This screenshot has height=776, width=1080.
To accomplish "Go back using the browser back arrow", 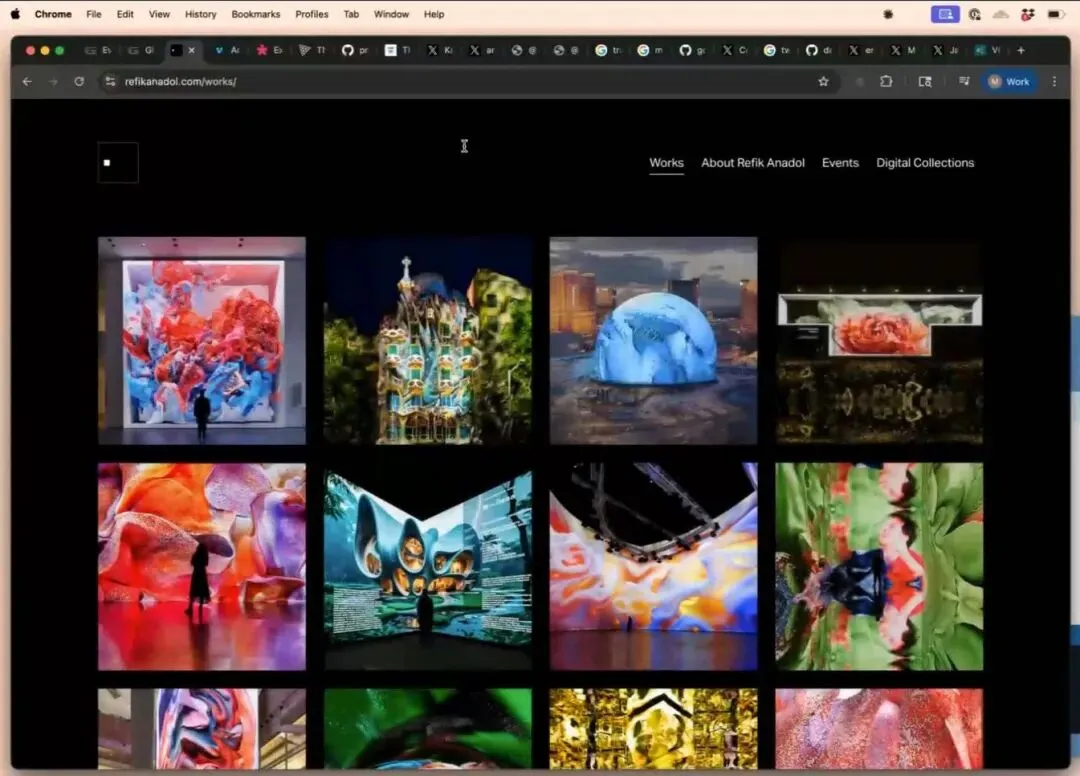I will 27,81.
